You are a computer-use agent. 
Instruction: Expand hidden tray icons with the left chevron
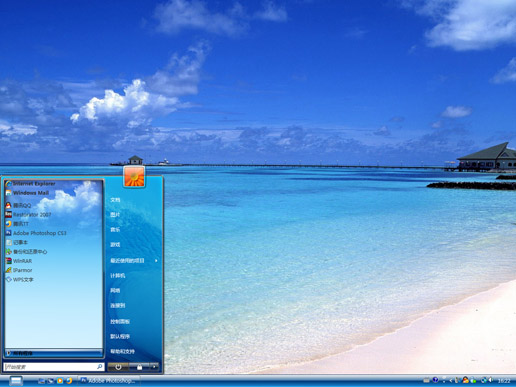coord(451,380)
